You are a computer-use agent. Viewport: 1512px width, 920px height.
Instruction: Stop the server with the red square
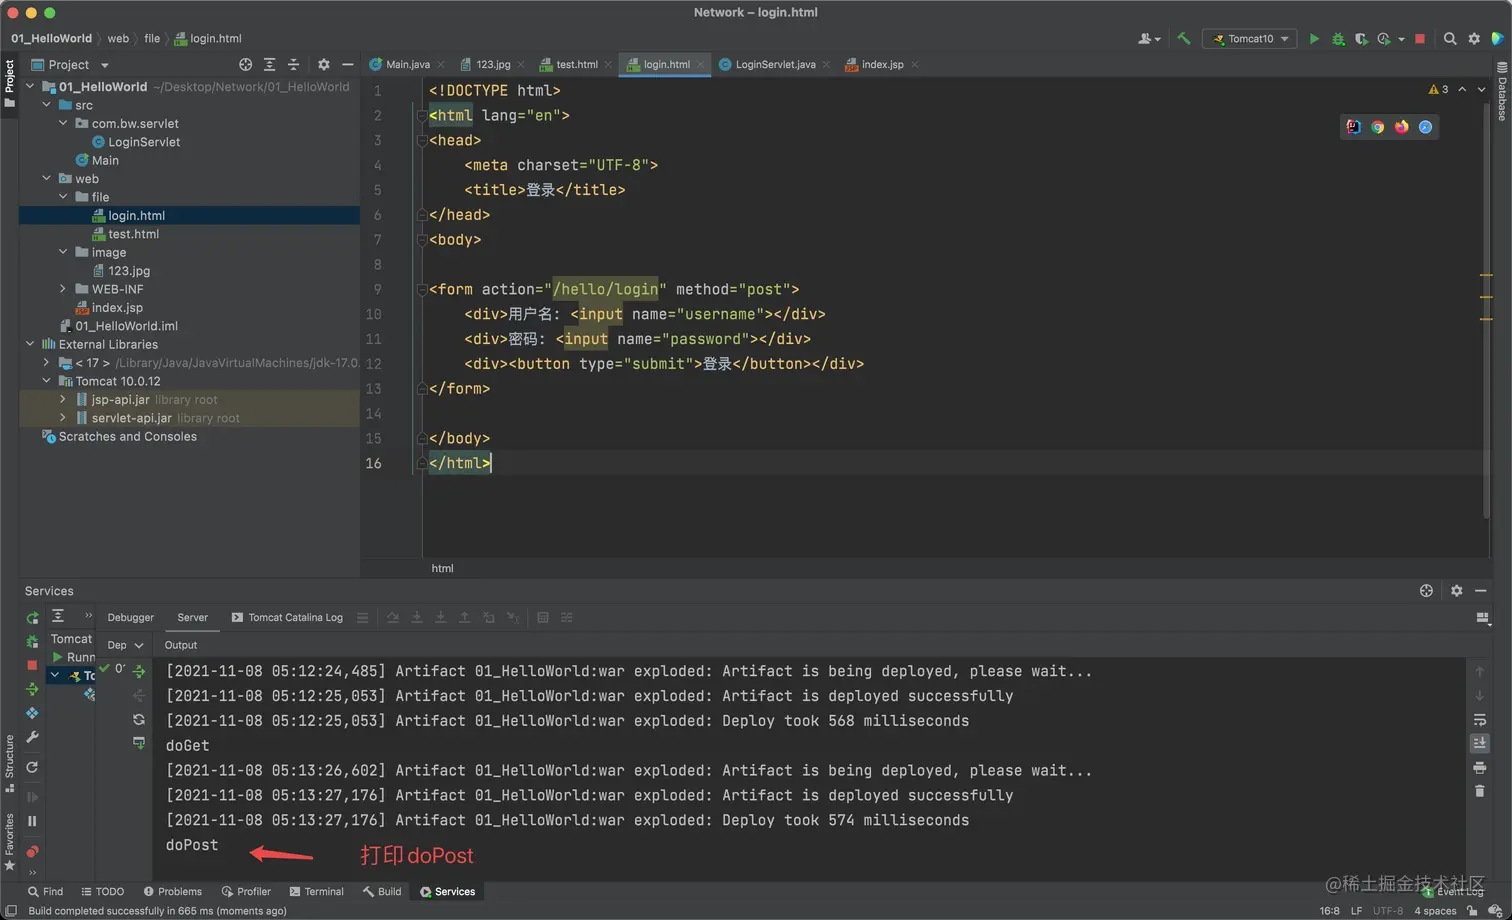(1420, 39)
